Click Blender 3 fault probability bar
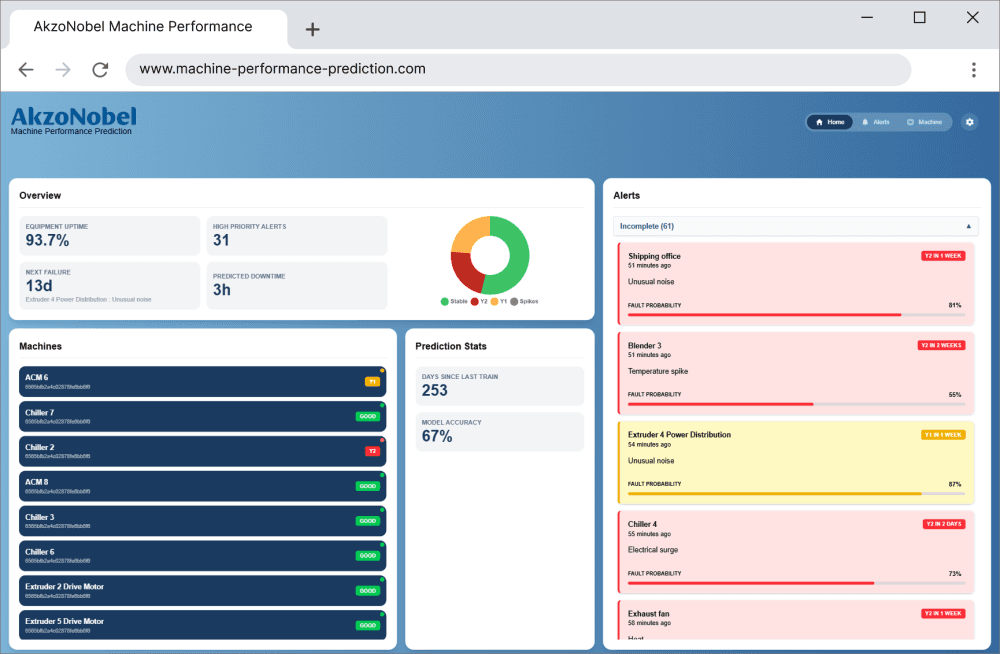The width and height of the screenshot is (1000, 654). (x=796, y=404)
